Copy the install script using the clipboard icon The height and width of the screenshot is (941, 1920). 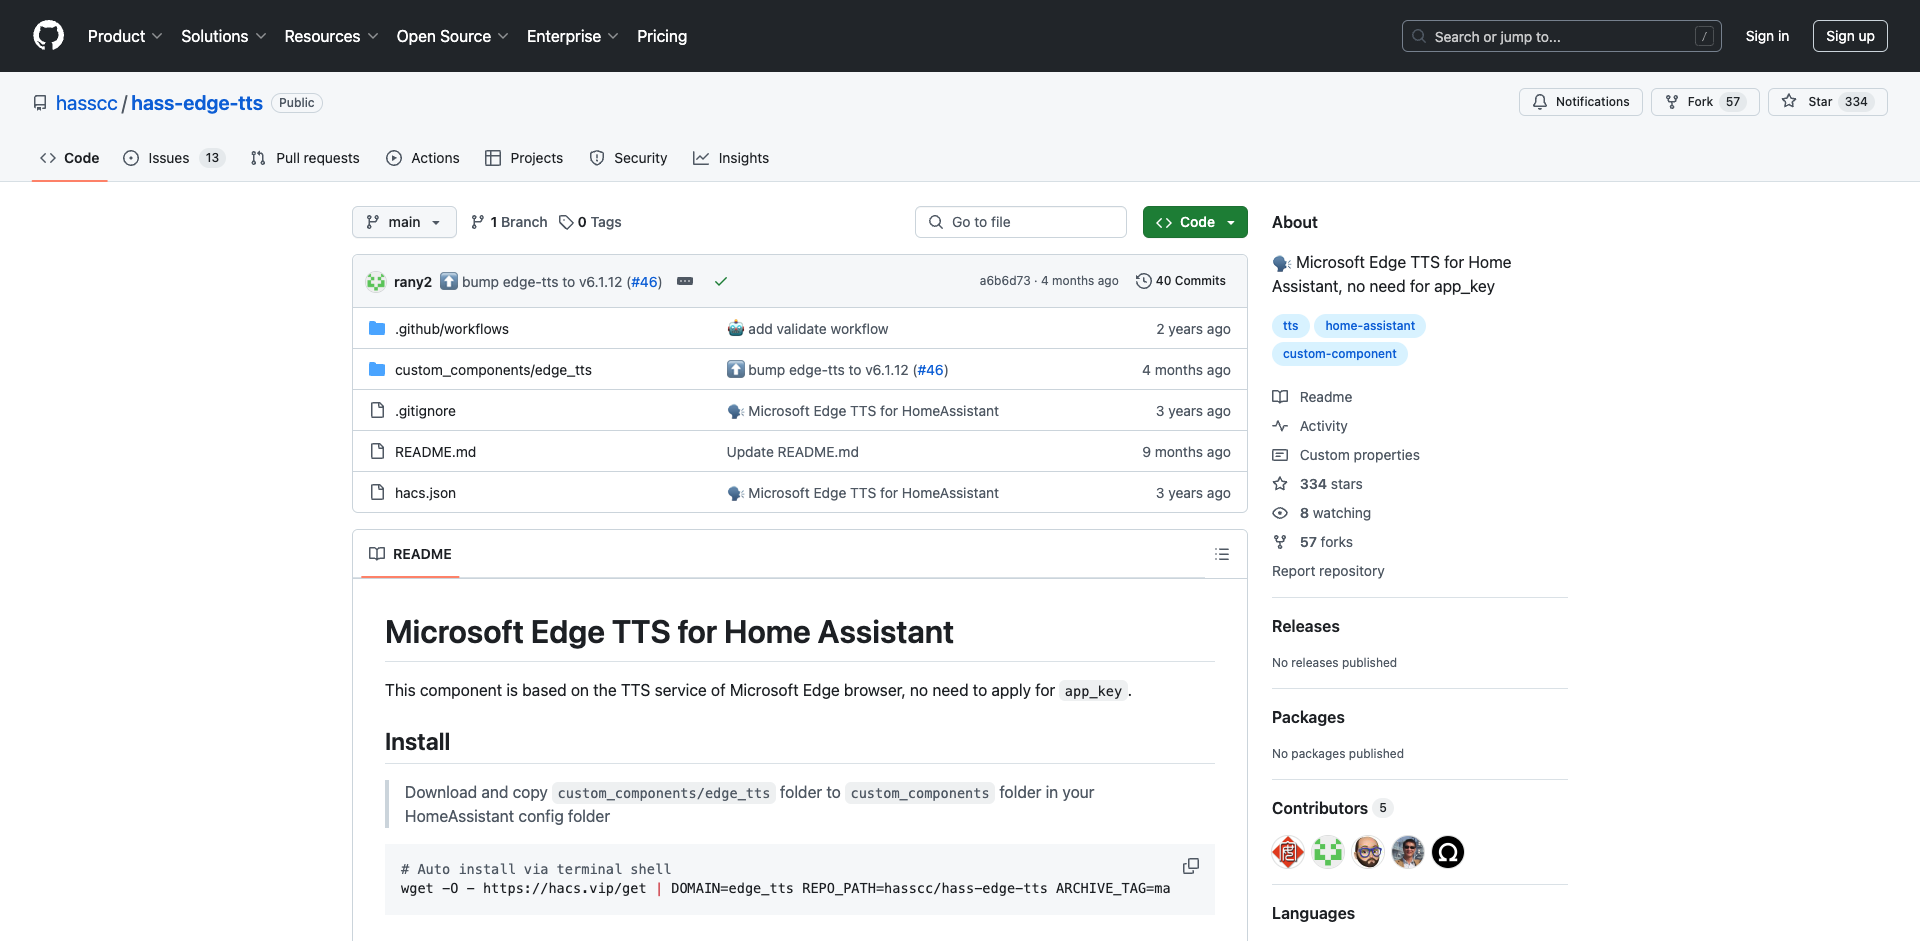click(x=1190, y=866)
